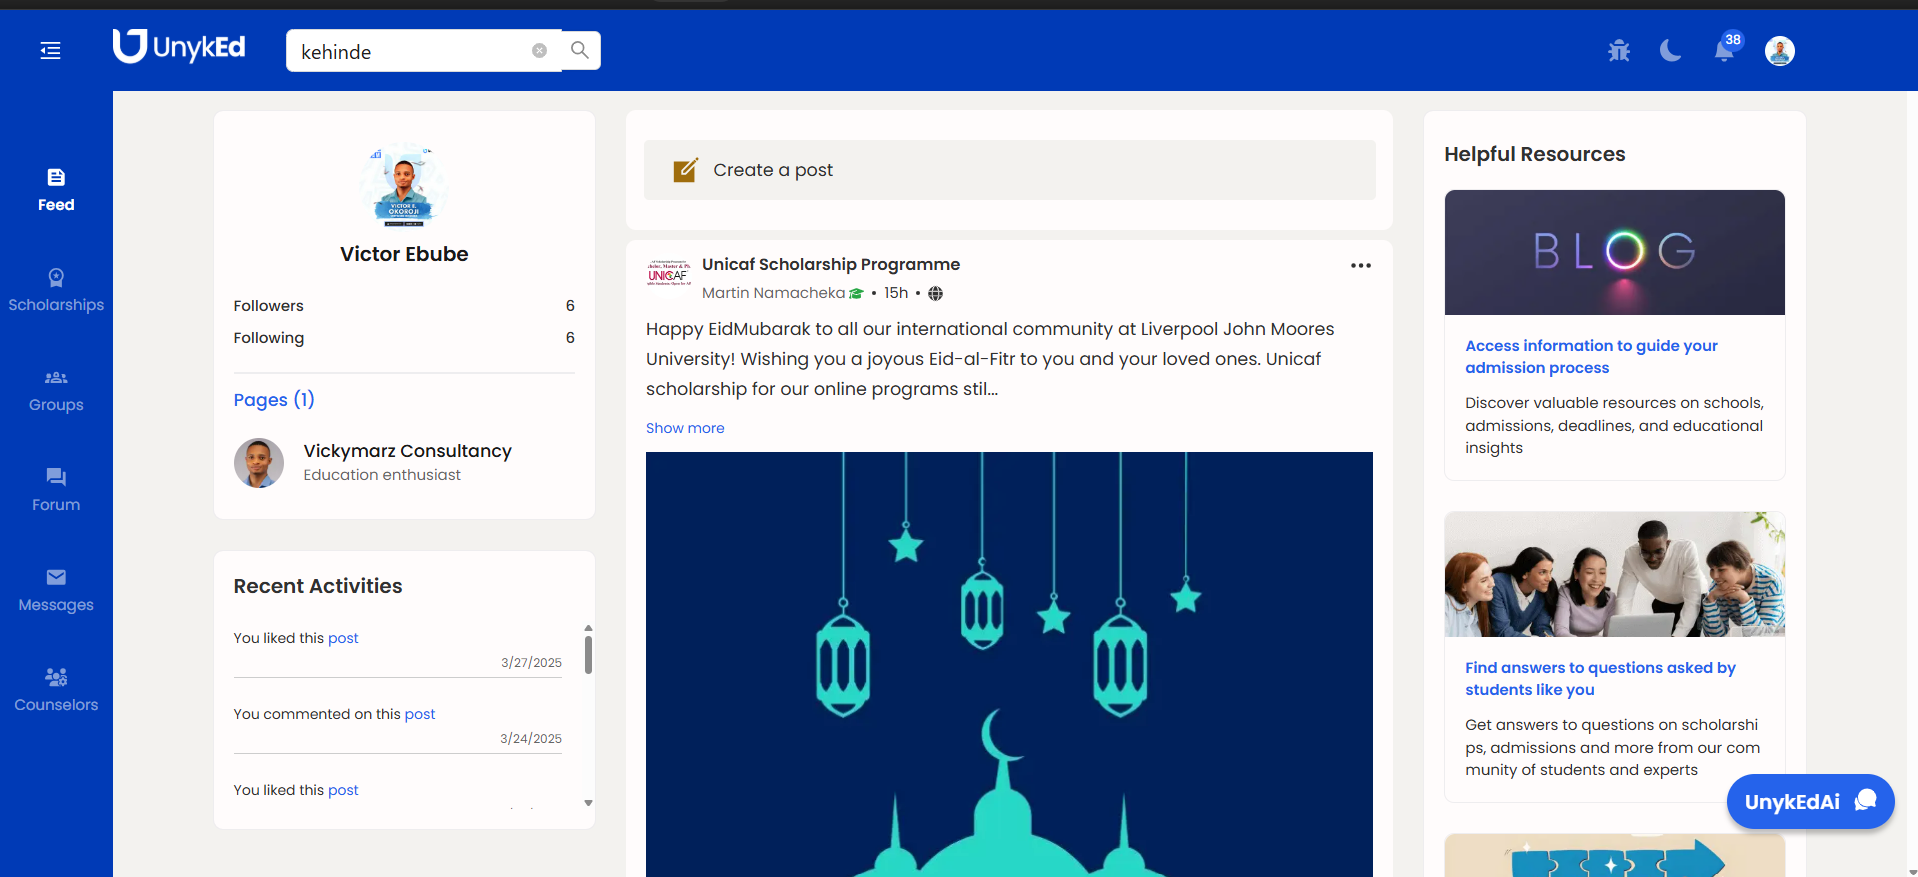Open Pages (1) link
Viewport: 1918px width, 877px height.
[274, 400]
